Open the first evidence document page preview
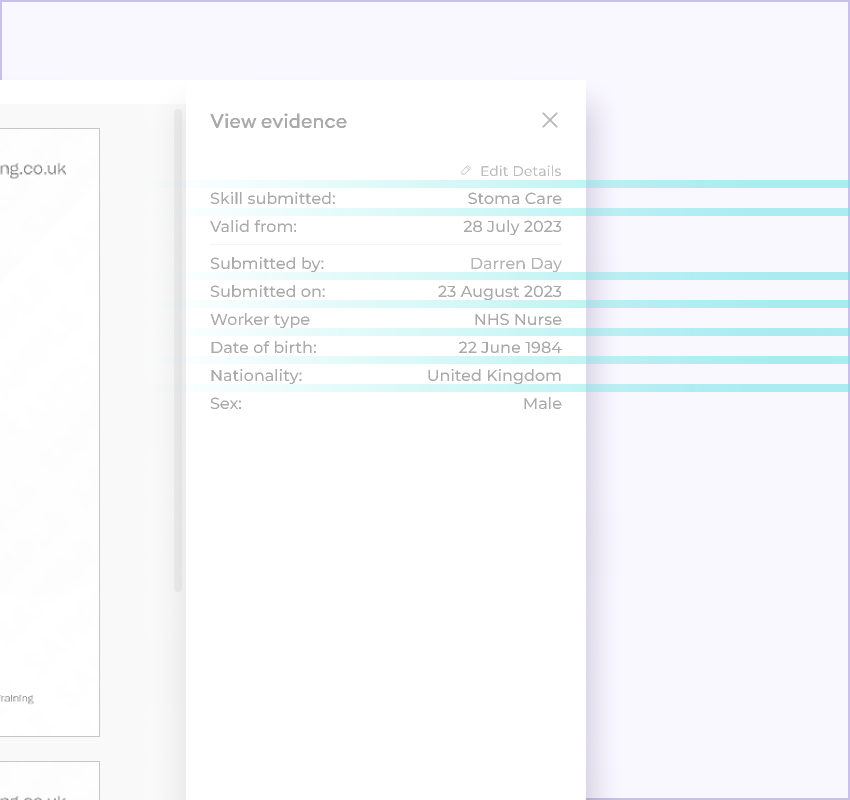The image size is (850, 800). coord(50,433)
